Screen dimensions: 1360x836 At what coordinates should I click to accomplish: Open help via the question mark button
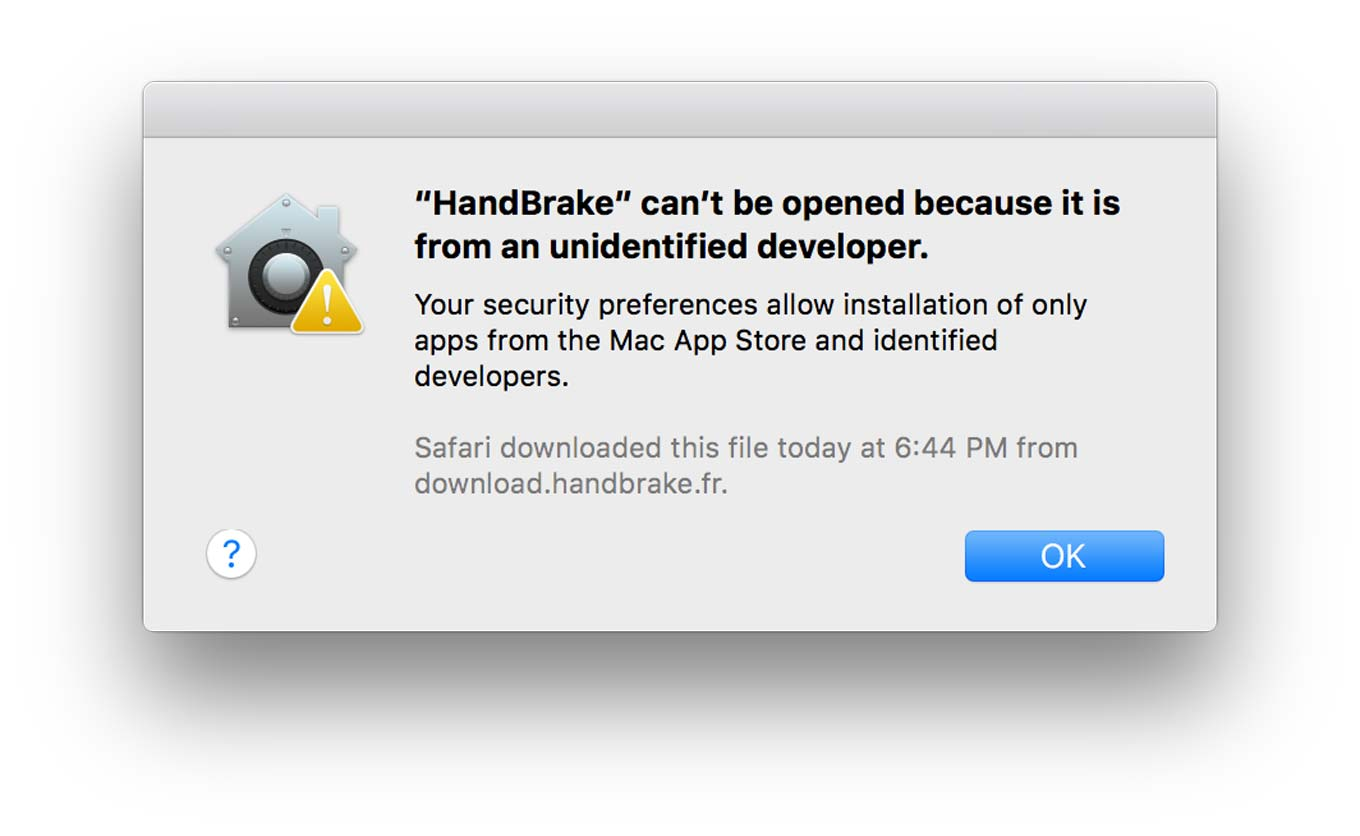[x=231, y=554]
